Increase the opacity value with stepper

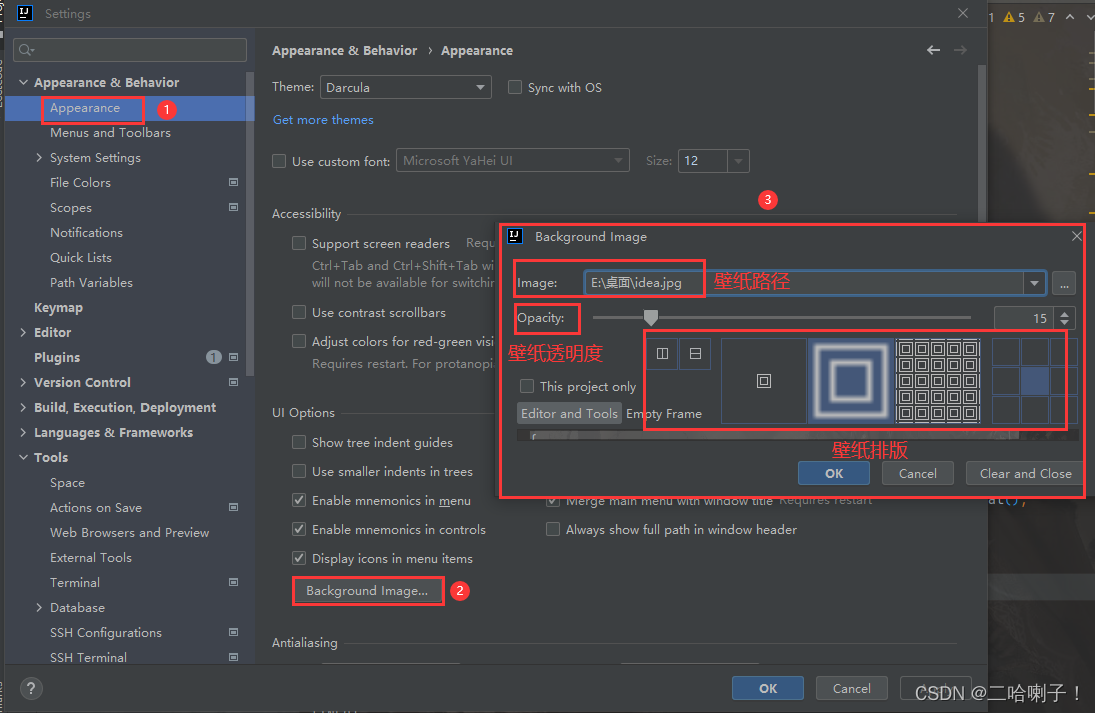[1064, 314]
